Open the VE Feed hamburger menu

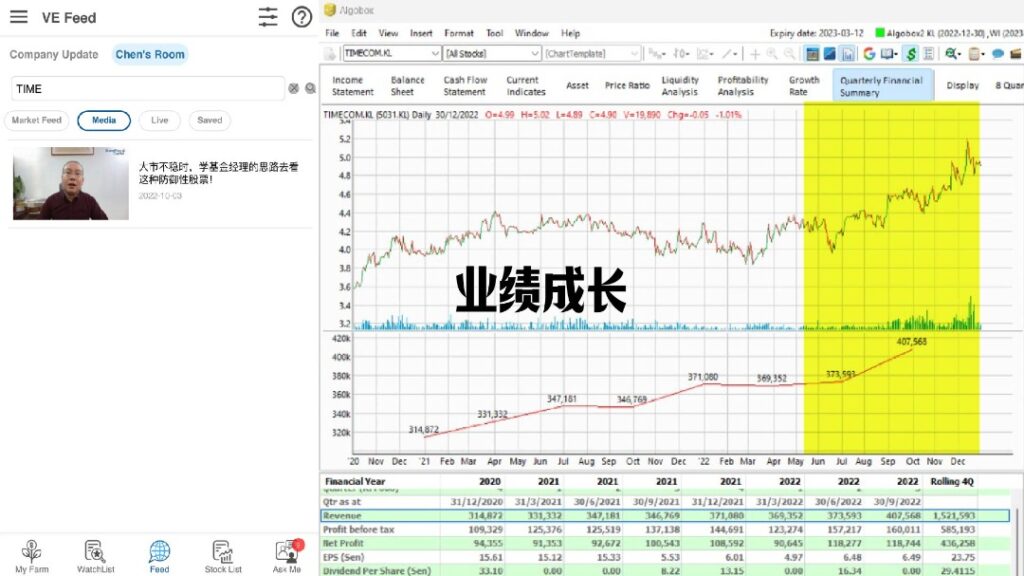(x=19, y=17)
